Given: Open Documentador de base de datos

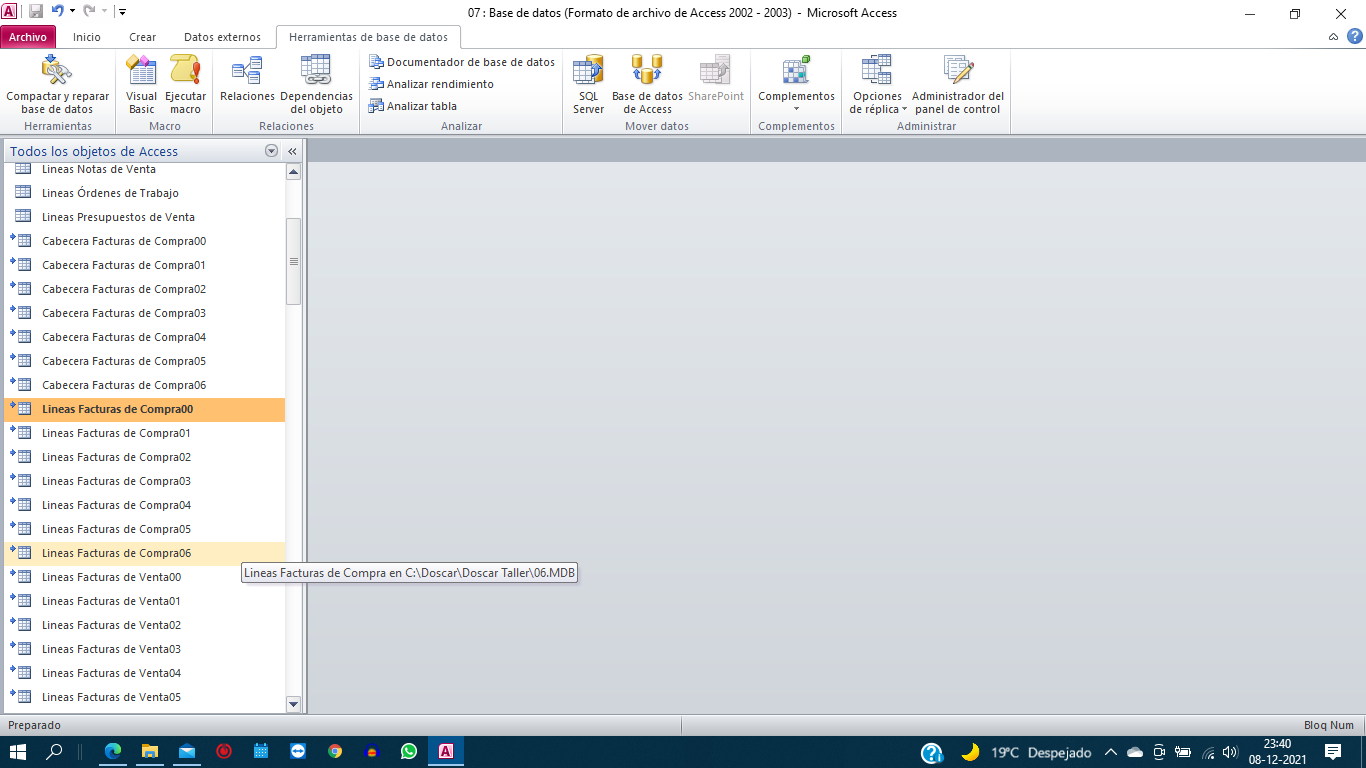Looking at the screenshot, I should 461,62.
